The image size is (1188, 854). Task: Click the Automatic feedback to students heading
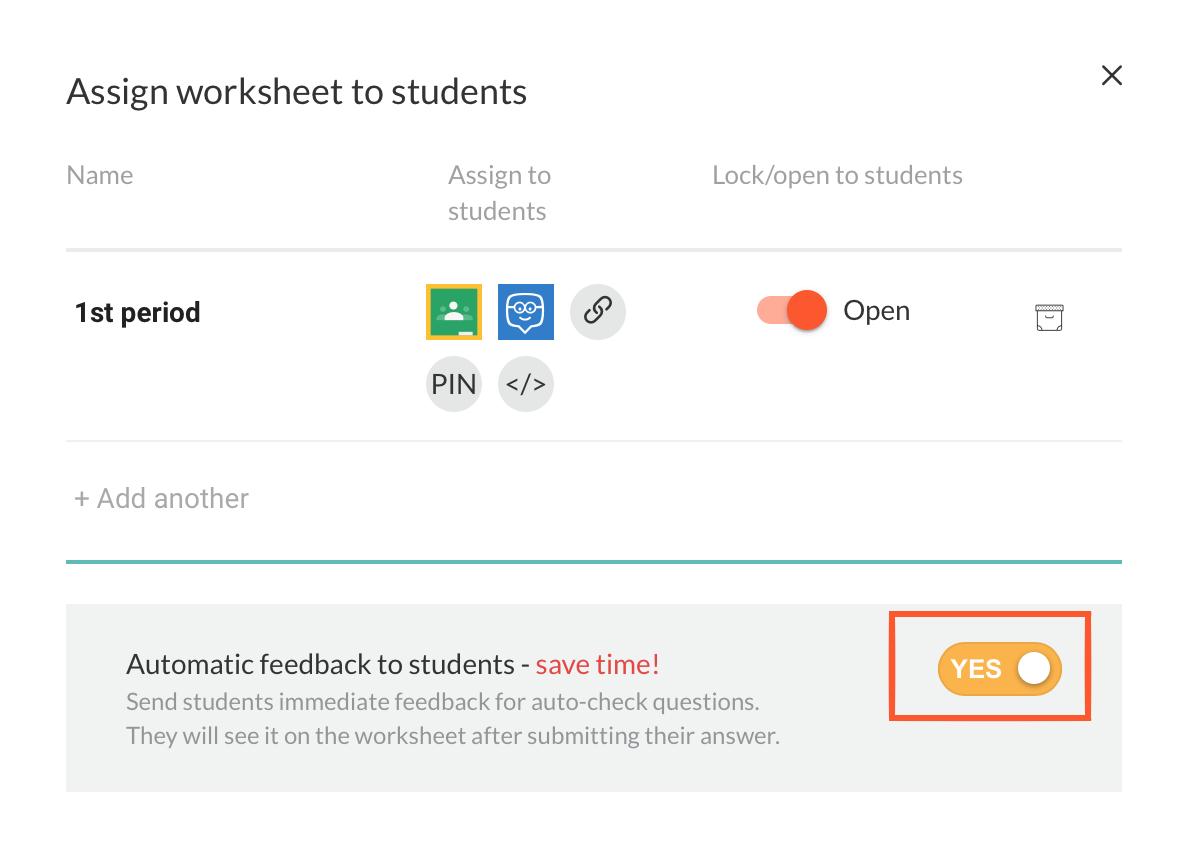click(320, 664)
